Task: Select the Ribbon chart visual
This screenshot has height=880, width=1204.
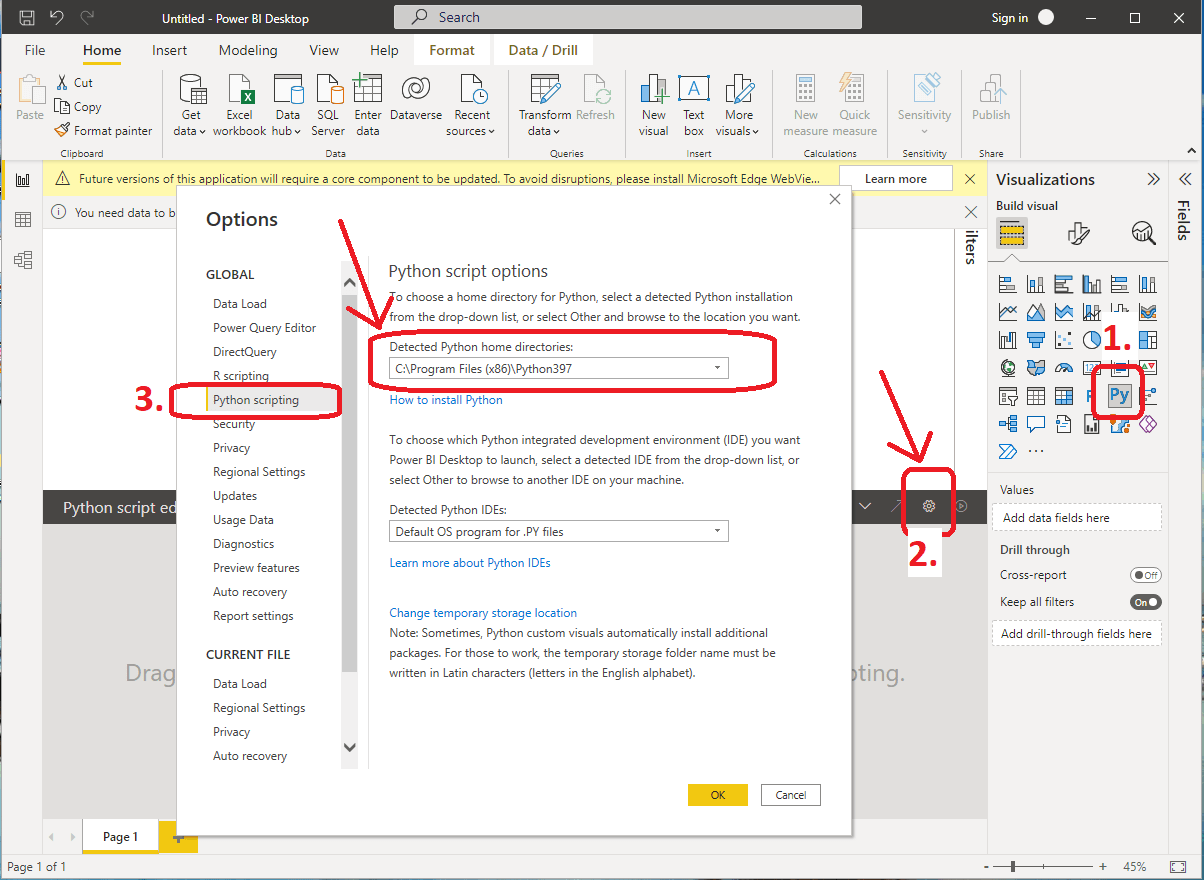Action: 1147,311
